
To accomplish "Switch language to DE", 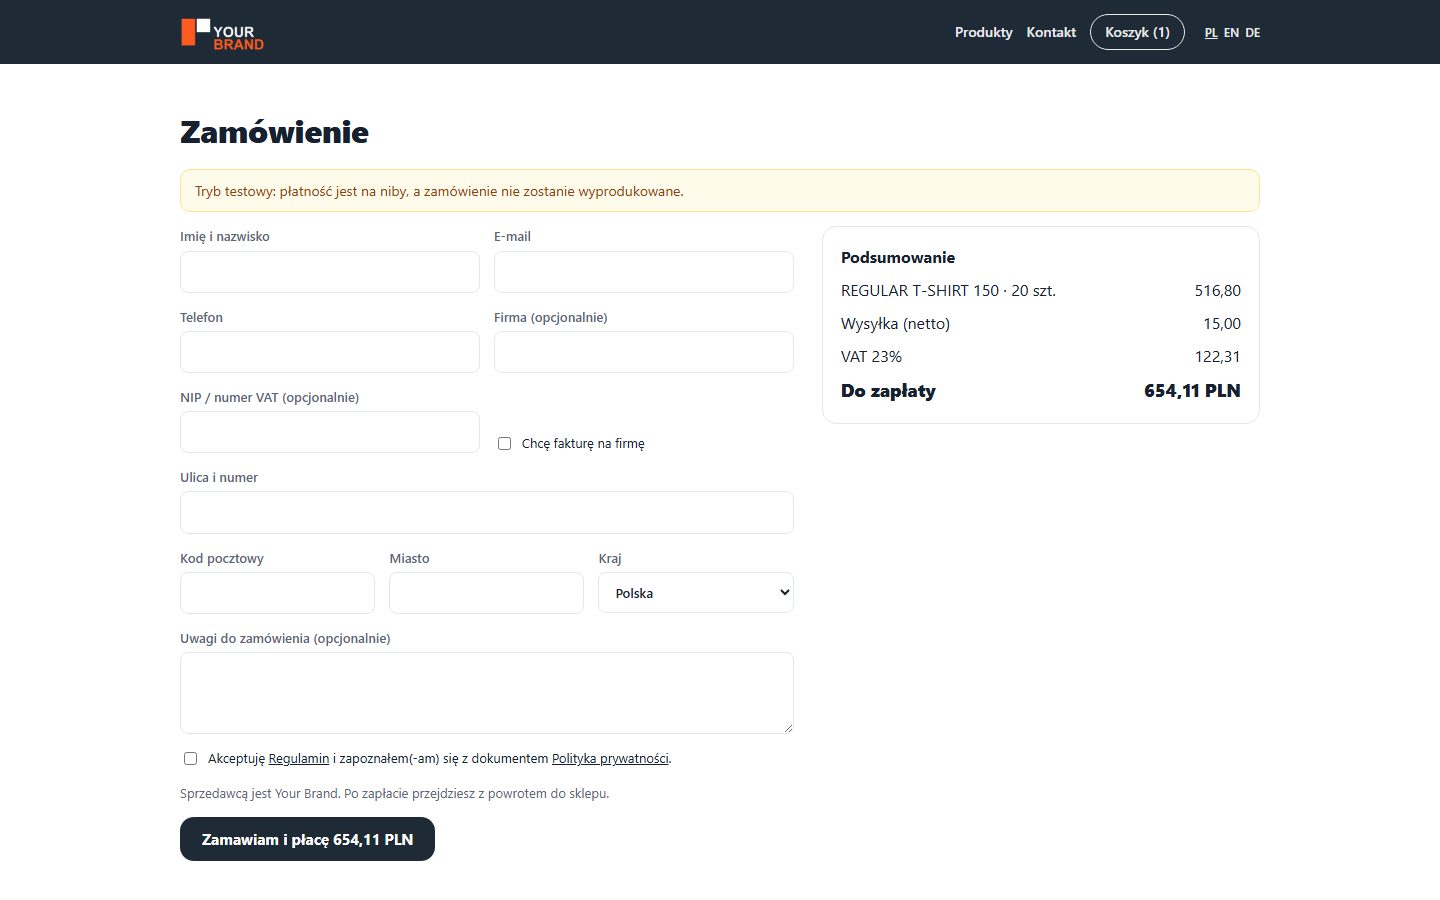I will click(x=1252, y=33).
